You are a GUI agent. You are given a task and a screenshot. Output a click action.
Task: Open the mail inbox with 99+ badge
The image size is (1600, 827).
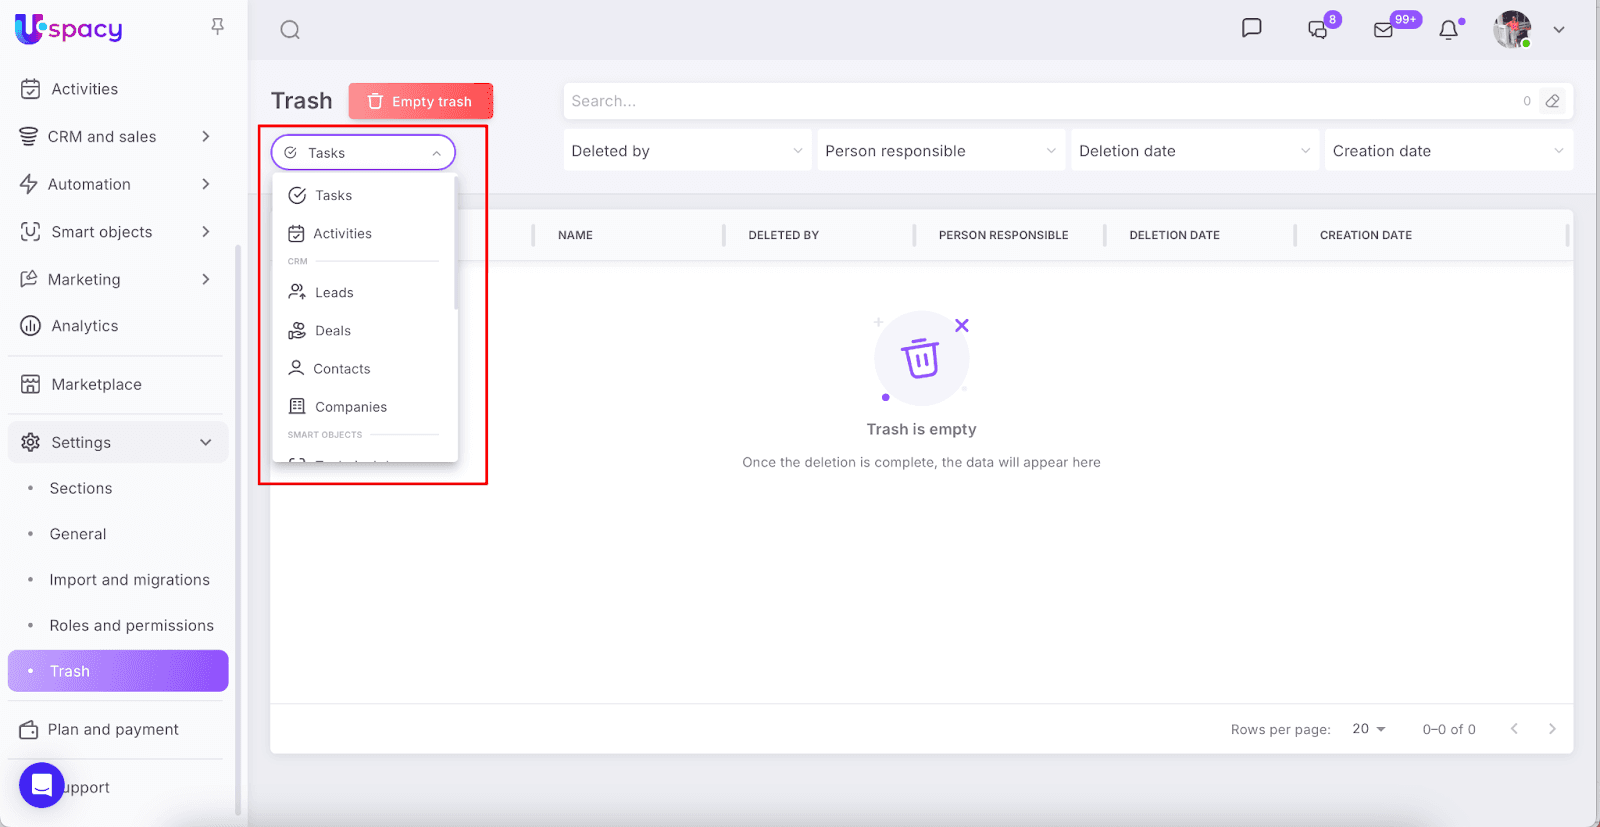(1384, 30)
